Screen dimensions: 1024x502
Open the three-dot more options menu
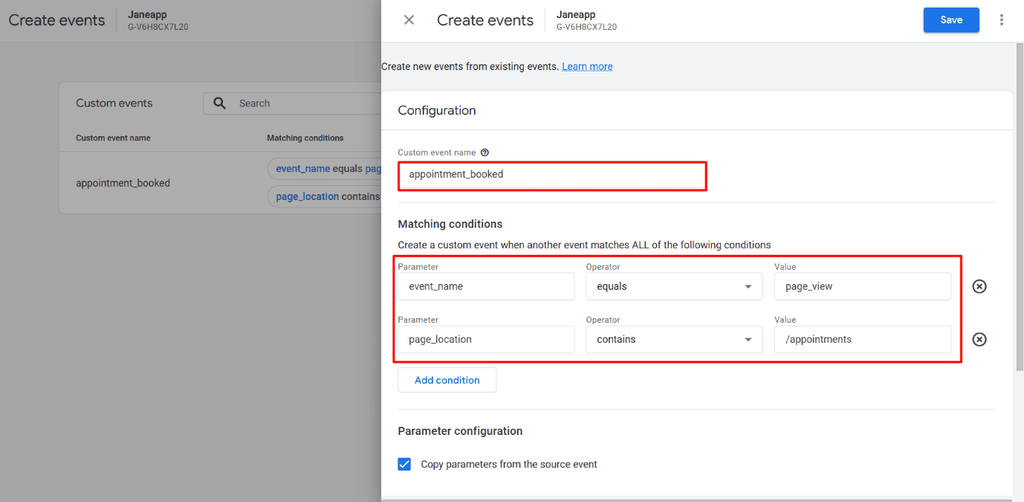pyautogui.click(x=1002, y=20)
